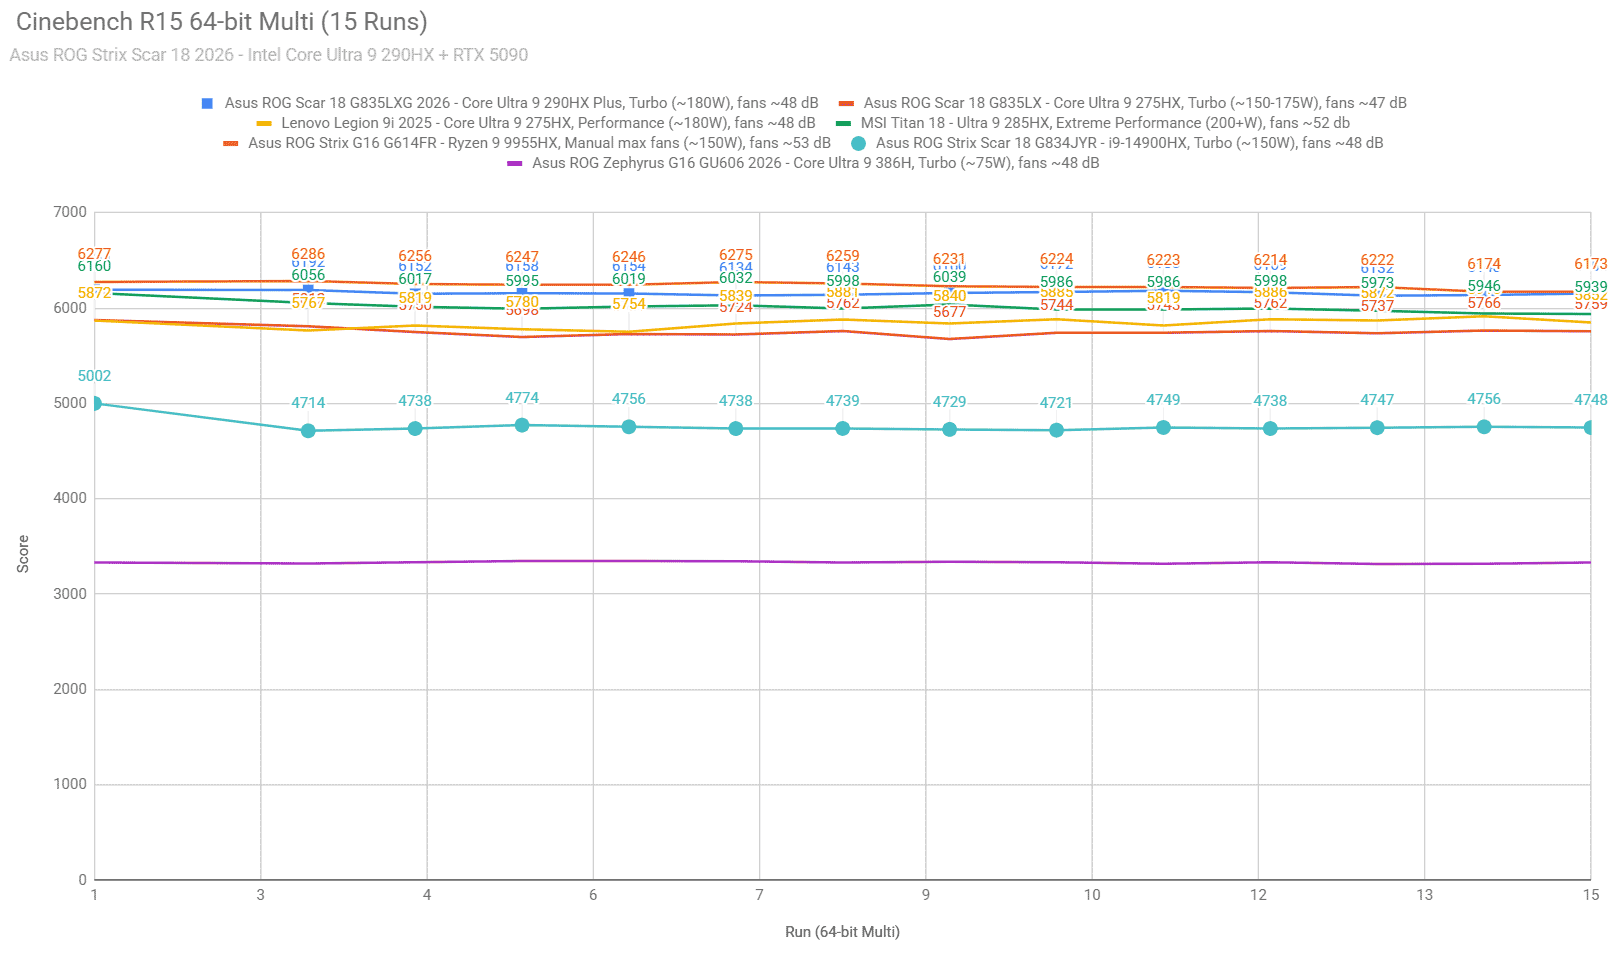
Task: Select the MSI Titan 18 legend text
Action: (1105, 123)
